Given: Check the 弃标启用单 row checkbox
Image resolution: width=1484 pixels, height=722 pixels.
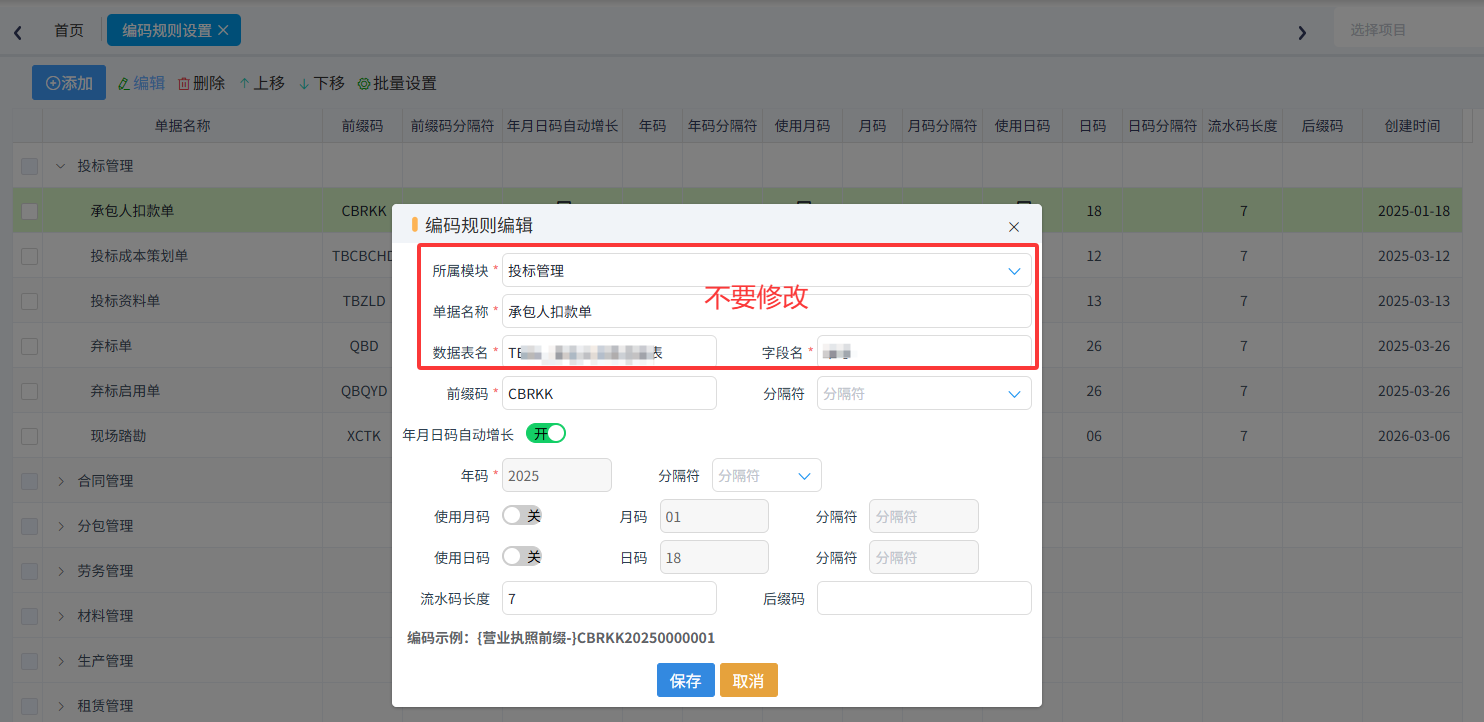Looking at the screenshot, I should click(x=30, y=391).
